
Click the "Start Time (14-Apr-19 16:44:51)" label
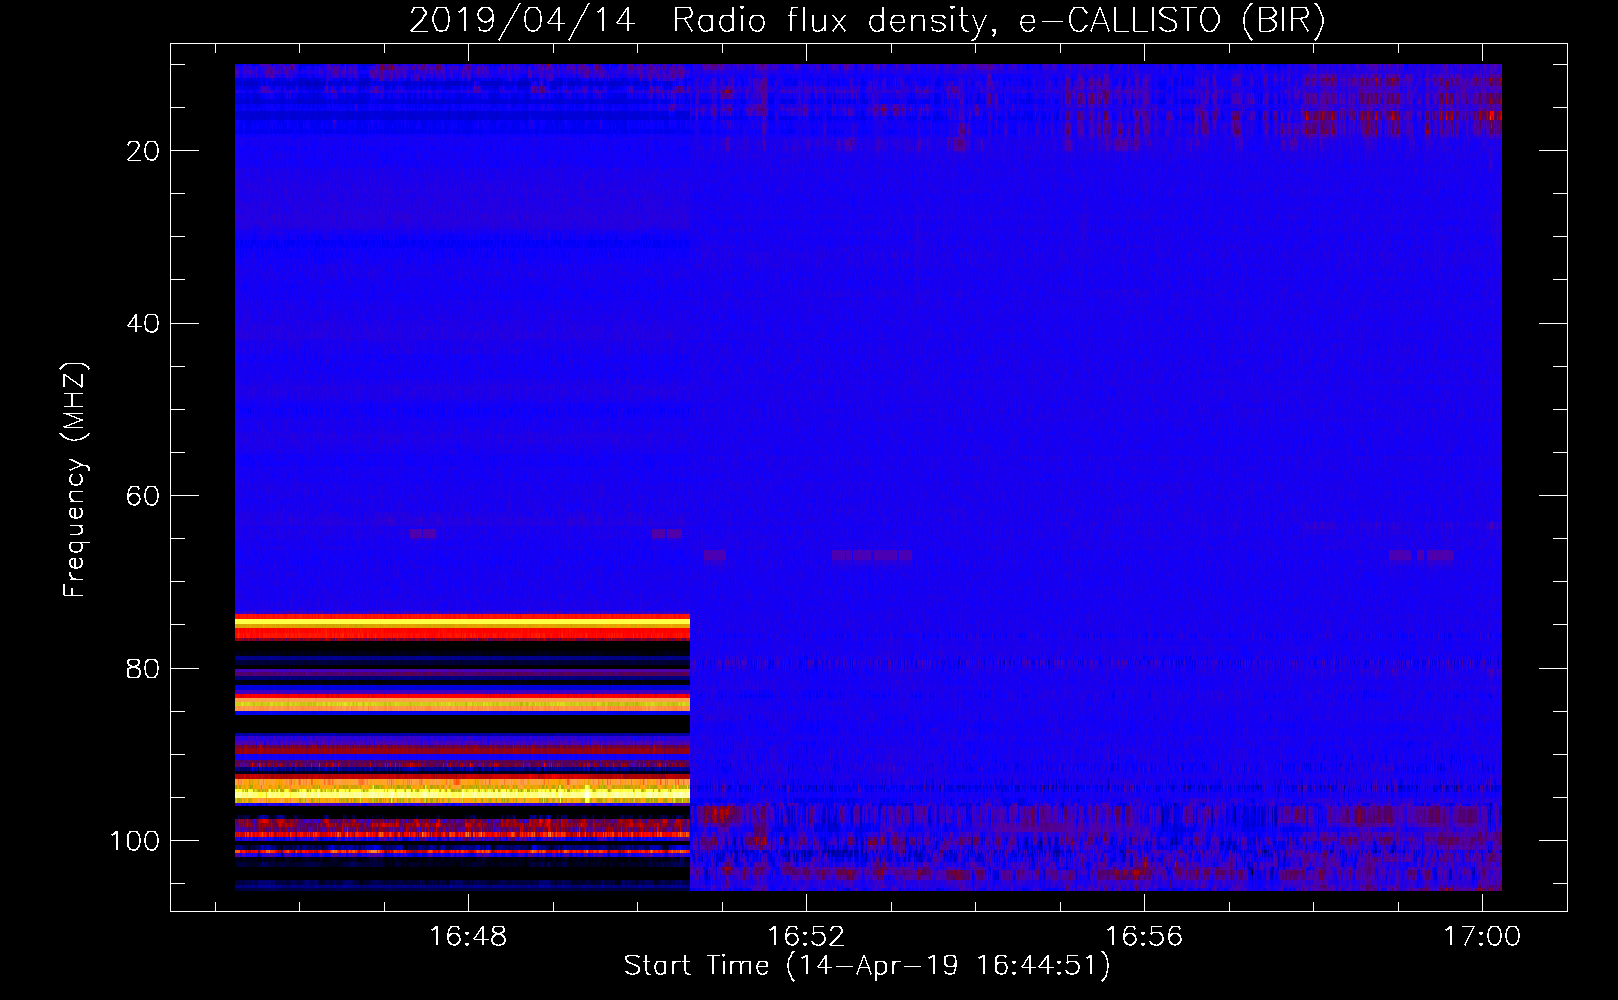coord(867,966)
